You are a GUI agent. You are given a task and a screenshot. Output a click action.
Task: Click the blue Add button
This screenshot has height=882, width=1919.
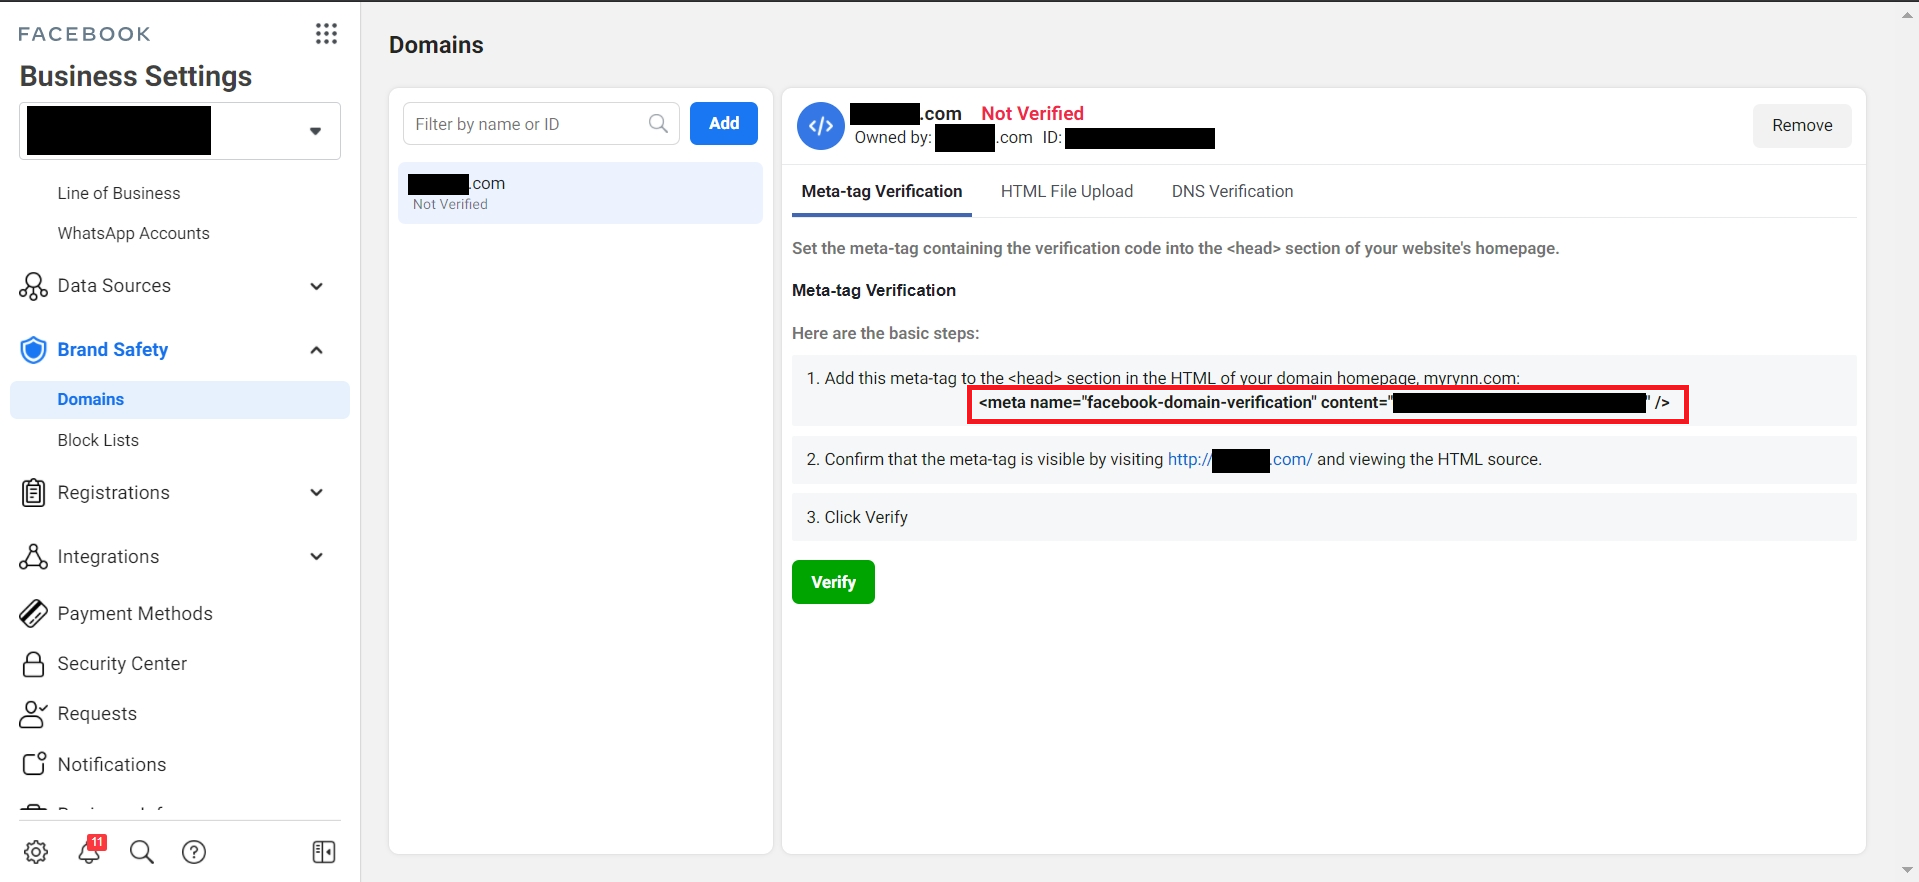724,123
